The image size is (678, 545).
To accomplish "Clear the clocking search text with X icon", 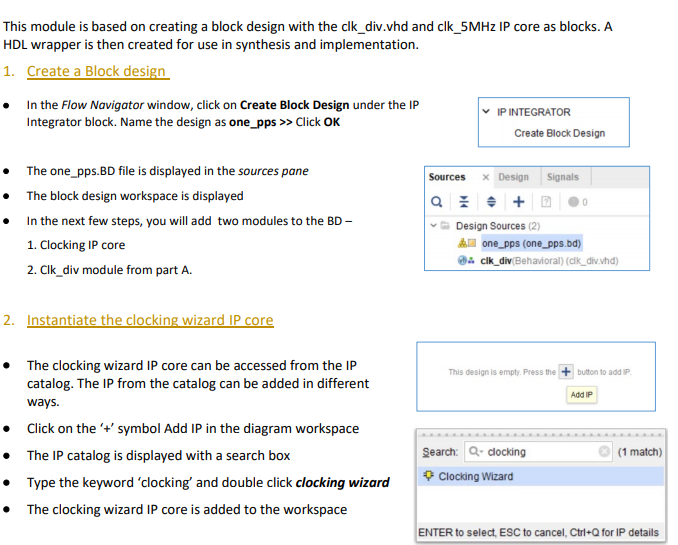I will pos(604,452).
